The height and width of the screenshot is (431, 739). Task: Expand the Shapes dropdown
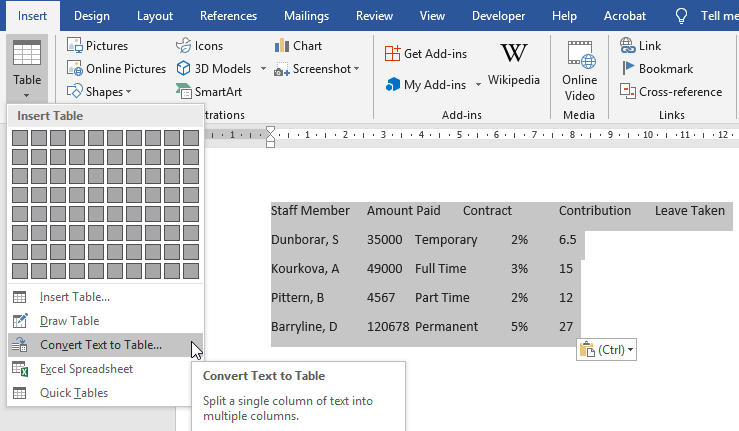[128, 92]
